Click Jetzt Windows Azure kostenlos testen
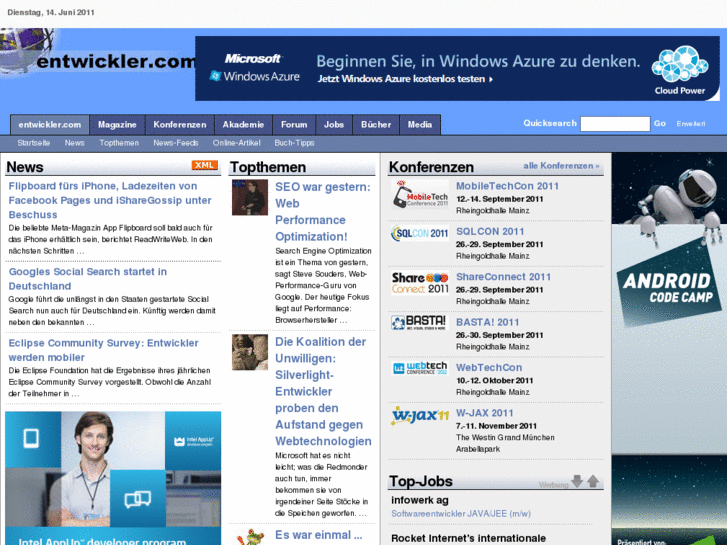Image resolution: width=727 pixels, height=545 pixels. pos(405,79)
